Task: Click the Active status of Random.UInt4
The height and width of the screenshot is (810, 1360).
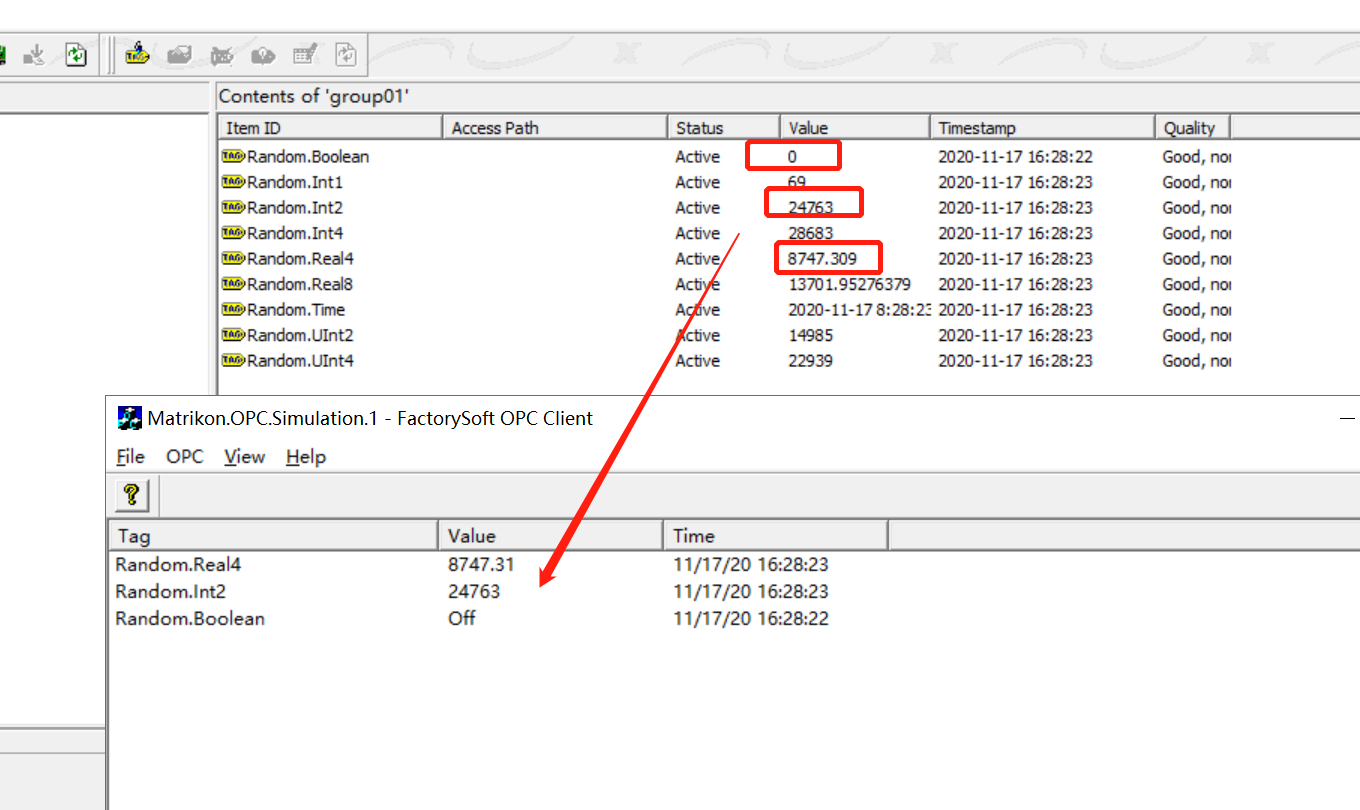Action: [697, 360]
